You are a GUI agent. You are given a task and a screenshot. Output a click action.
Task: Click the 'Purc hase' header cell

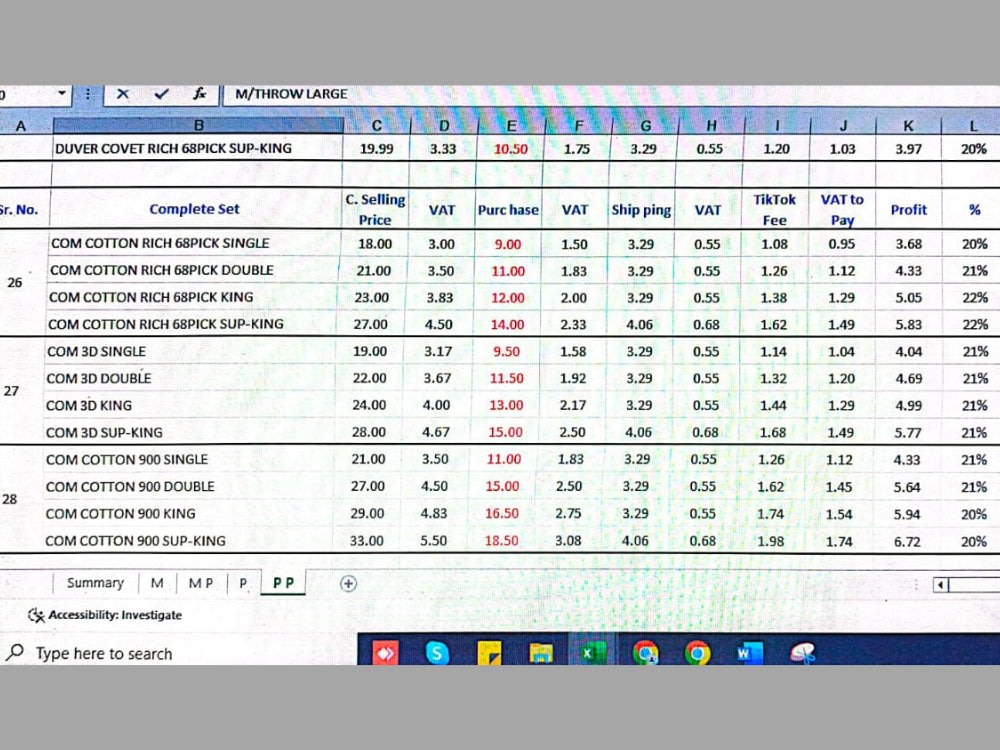tap(508, 209)
